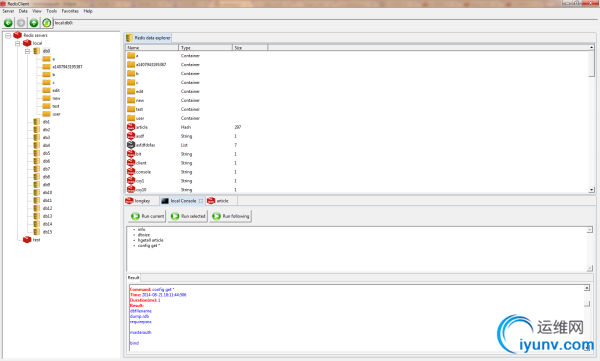600x361 pixels.
Task: Click the 'asdf' string key icon
Action: click(131, 136)
